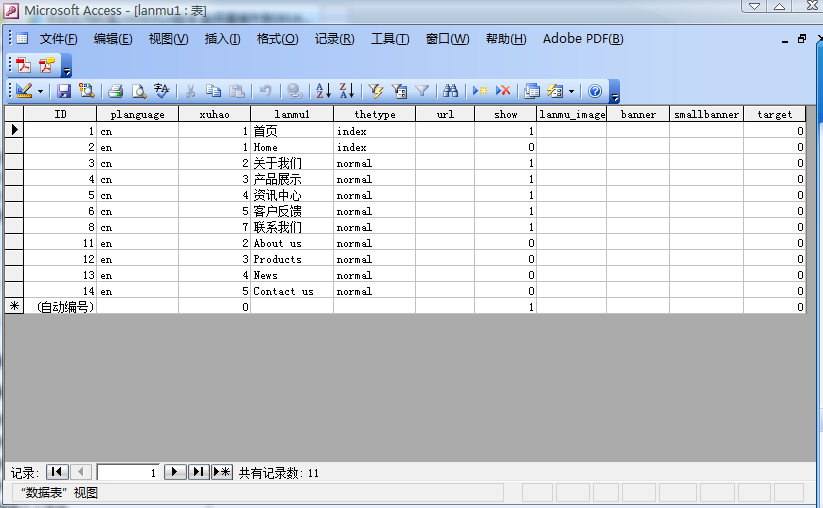Open the 工具(T) menu
This screenshot has height=508, width=823.
click(x=390, y=39)
